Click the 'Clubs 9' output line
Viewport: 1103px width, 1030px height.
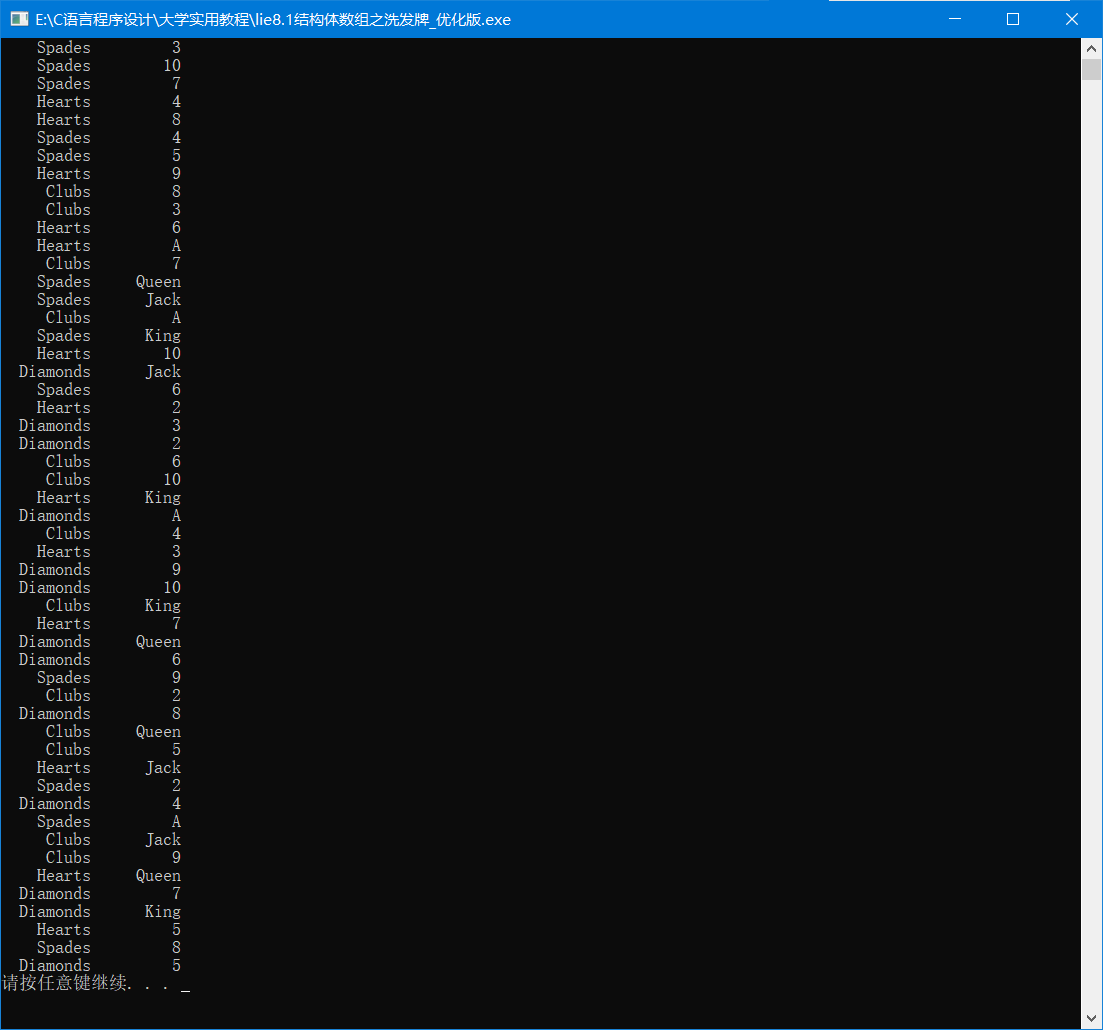click(113, 858)
